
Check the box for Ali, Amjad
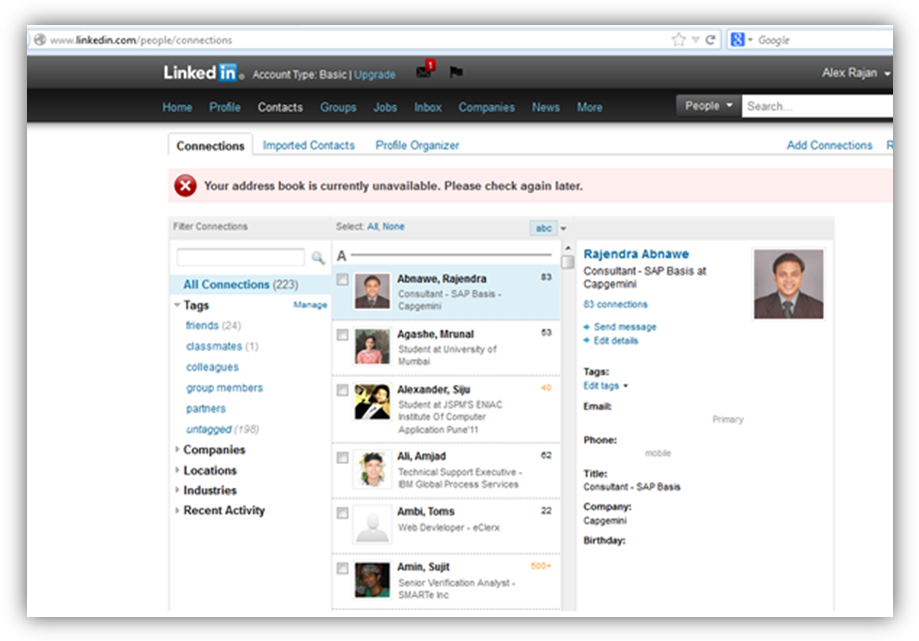coord(342,458)
